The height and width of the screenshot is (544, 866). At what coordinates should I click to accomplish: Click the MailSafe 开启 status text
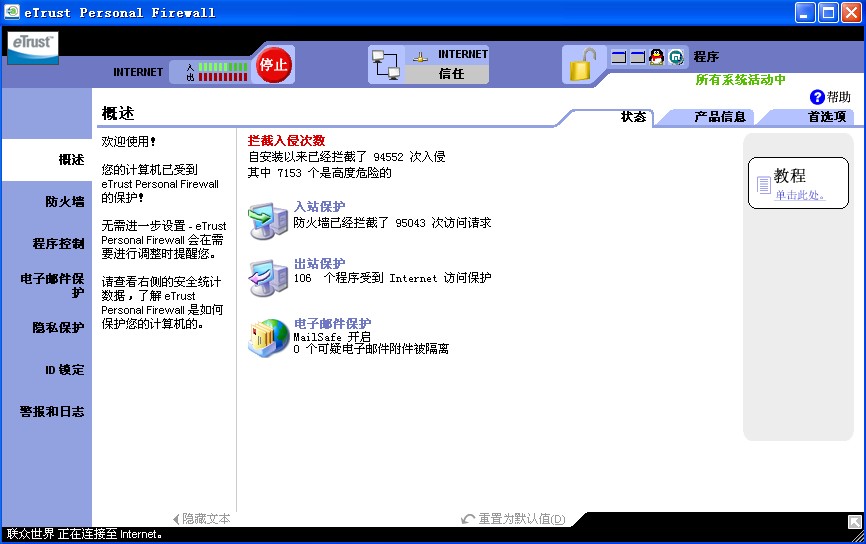pyautogui.click(x=332, y=336)
